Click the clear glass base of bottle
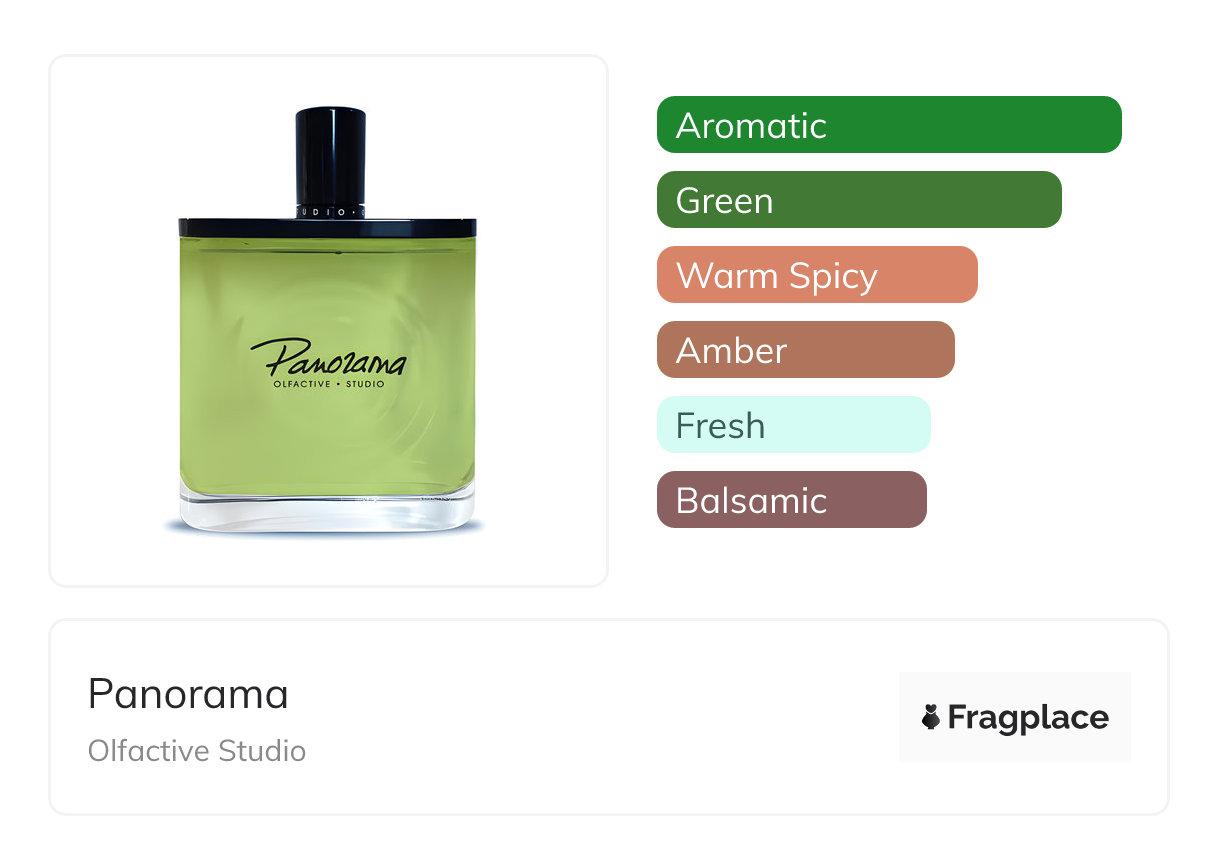 (327, 510)
